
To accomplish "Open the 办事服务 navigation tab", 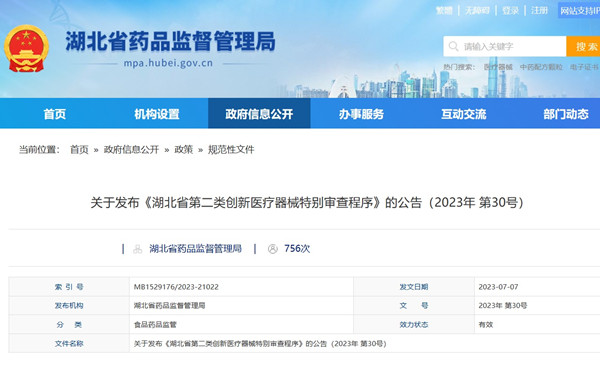I will (361, 114).
